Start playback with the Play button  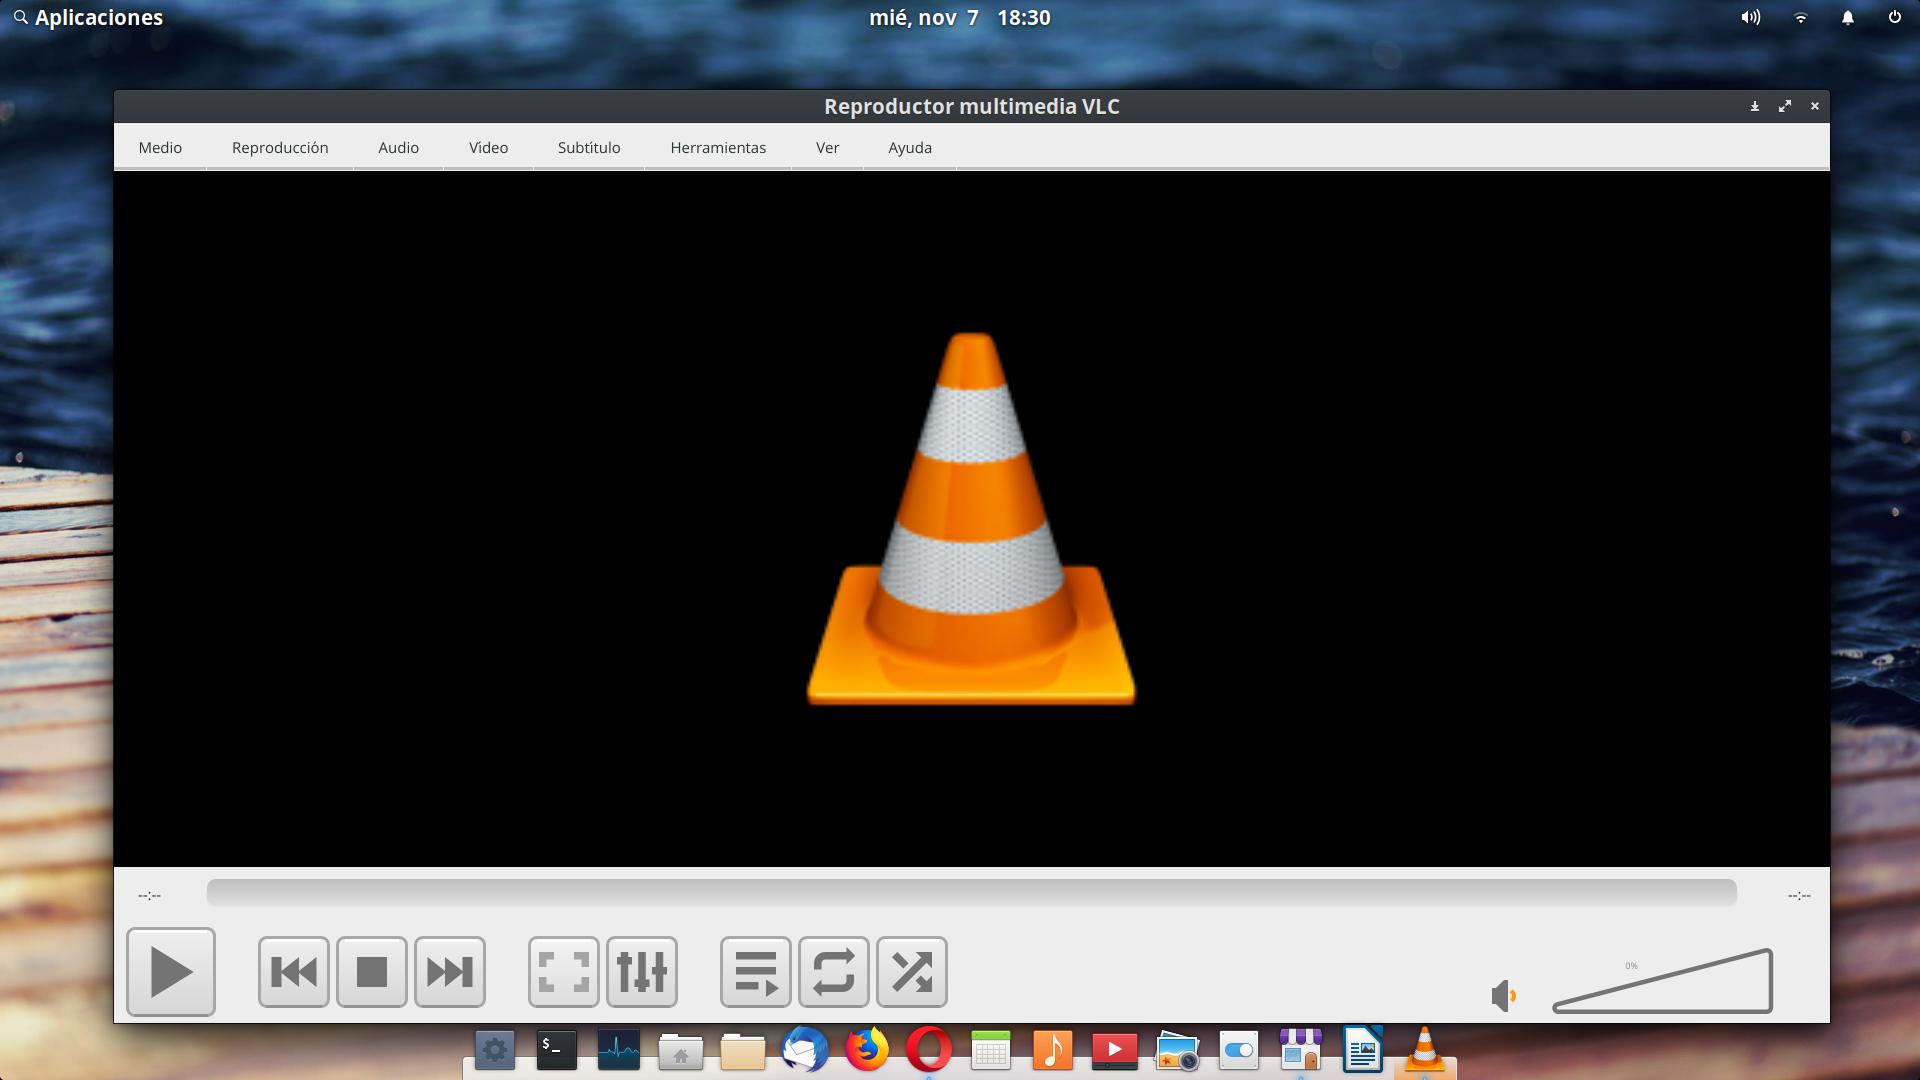[x=171, y=972]
